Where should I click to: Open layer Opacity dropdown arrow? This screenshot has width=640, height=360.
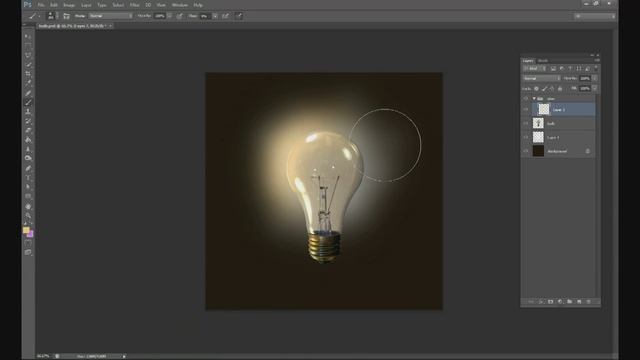[595, 78]
